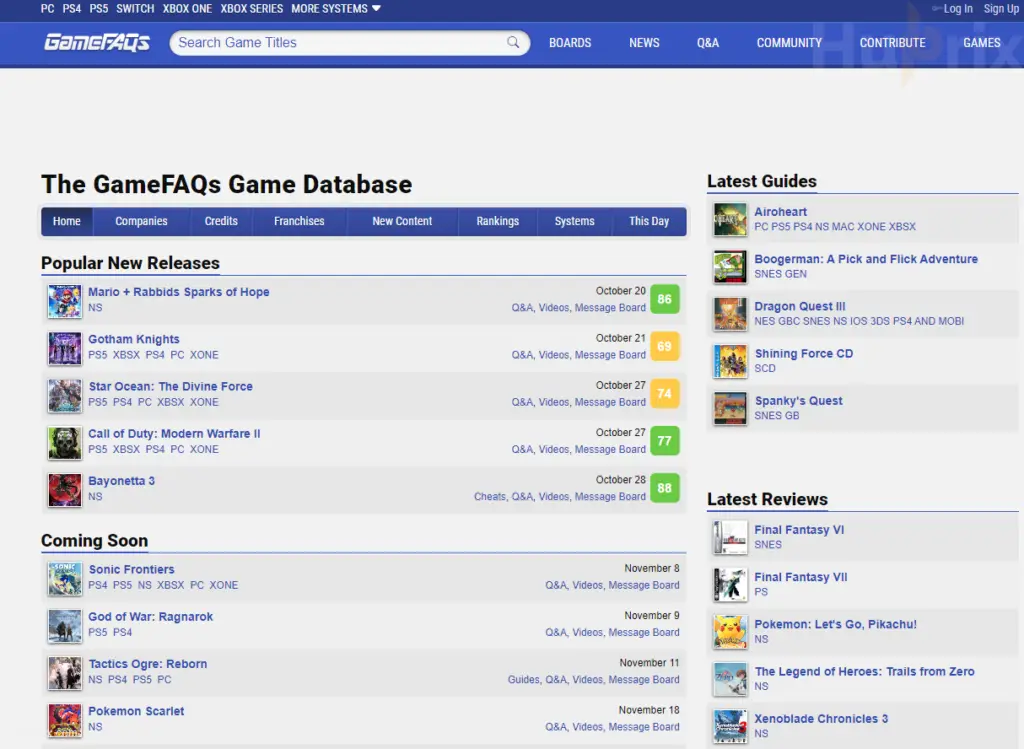Switch to the Rankings tab
This screenshot has width=1024, height=749.
(498, 221)
